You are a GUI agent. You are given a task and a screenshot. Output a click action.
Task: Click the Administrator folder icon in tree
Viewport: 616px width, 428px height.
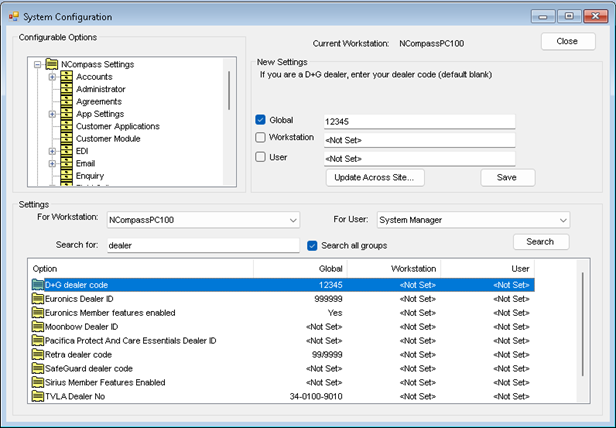66,89
